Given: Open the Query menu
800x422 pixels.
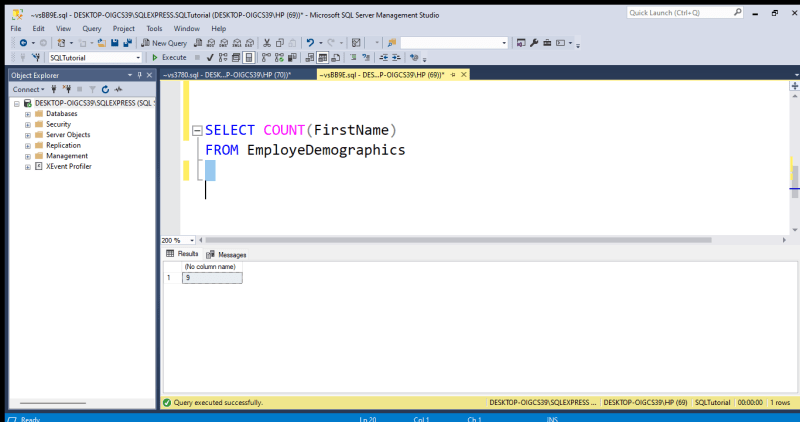Looking at the screenshot, I should (x=92, y=29).
